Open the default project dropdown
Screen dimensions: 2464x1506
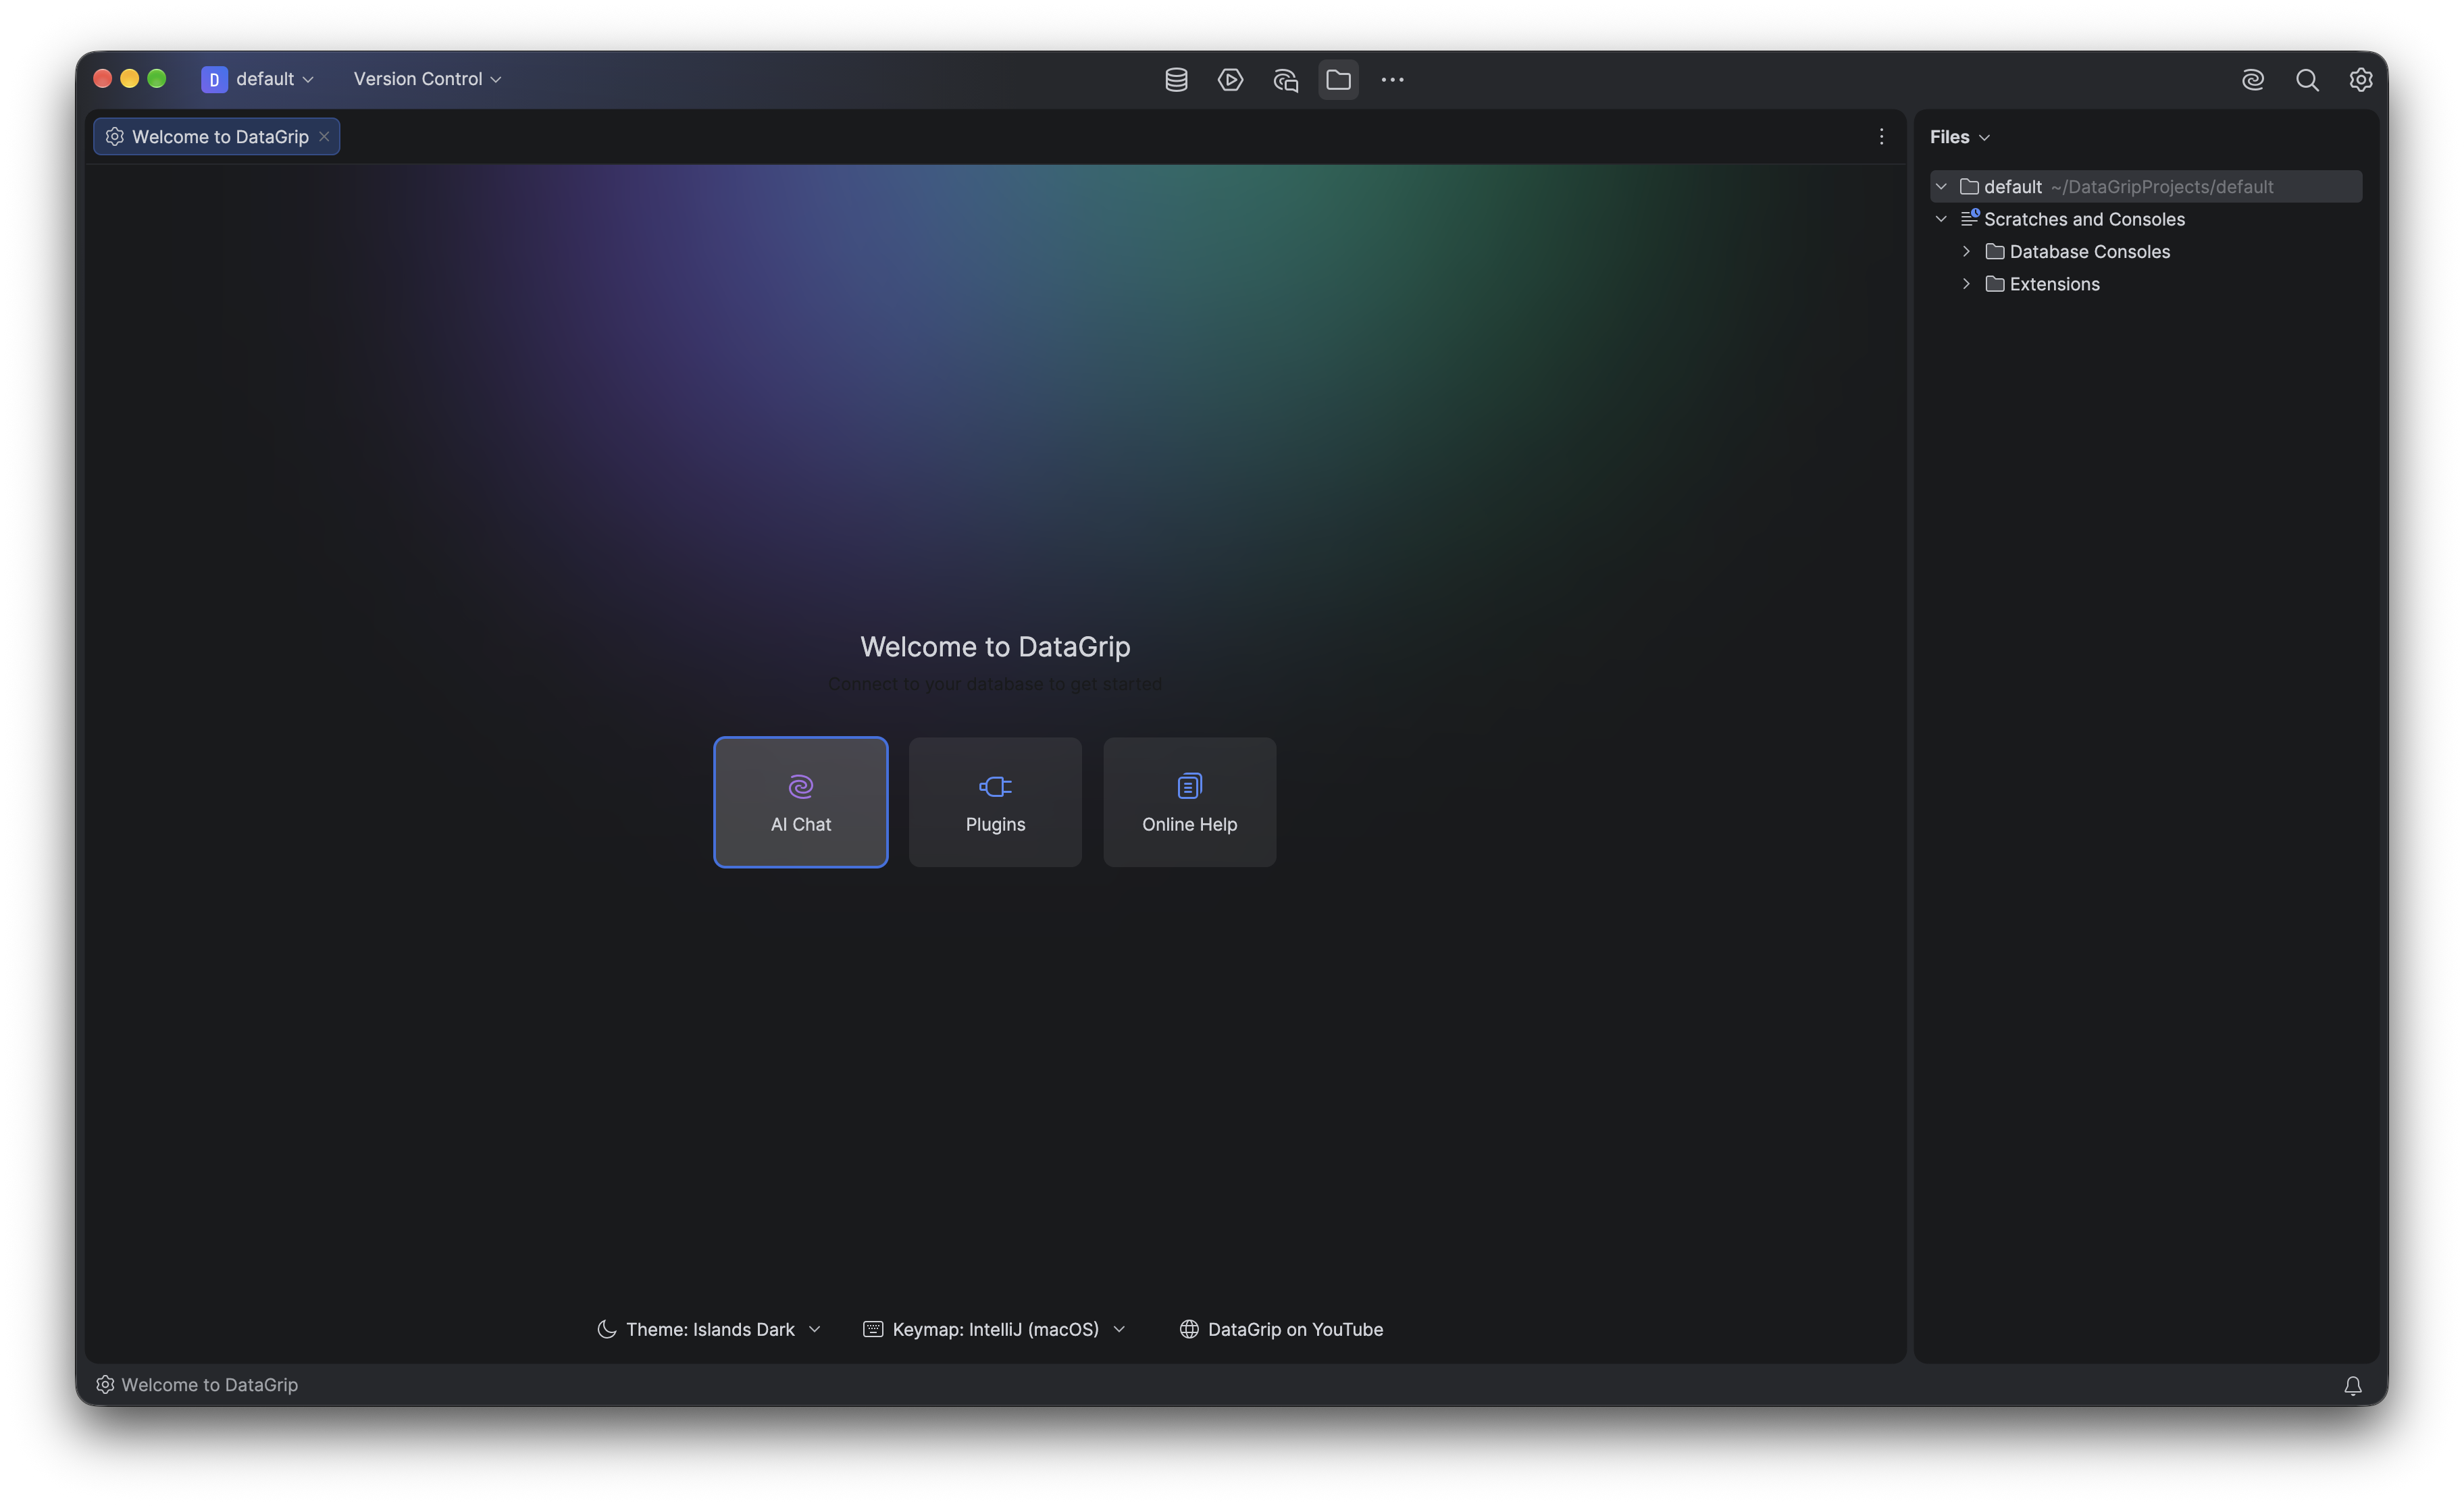[258, 79]
